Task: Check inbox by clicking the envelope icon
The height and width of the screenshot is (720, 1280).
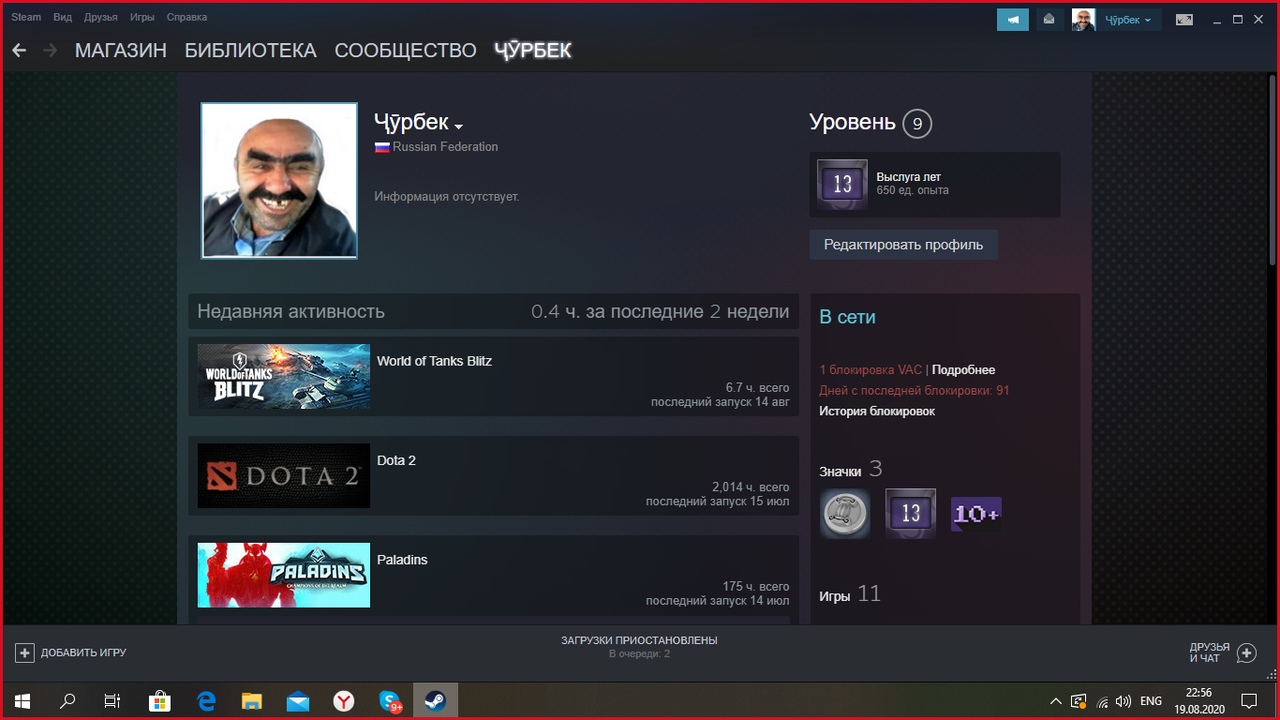Action: tap(1049, 19)
